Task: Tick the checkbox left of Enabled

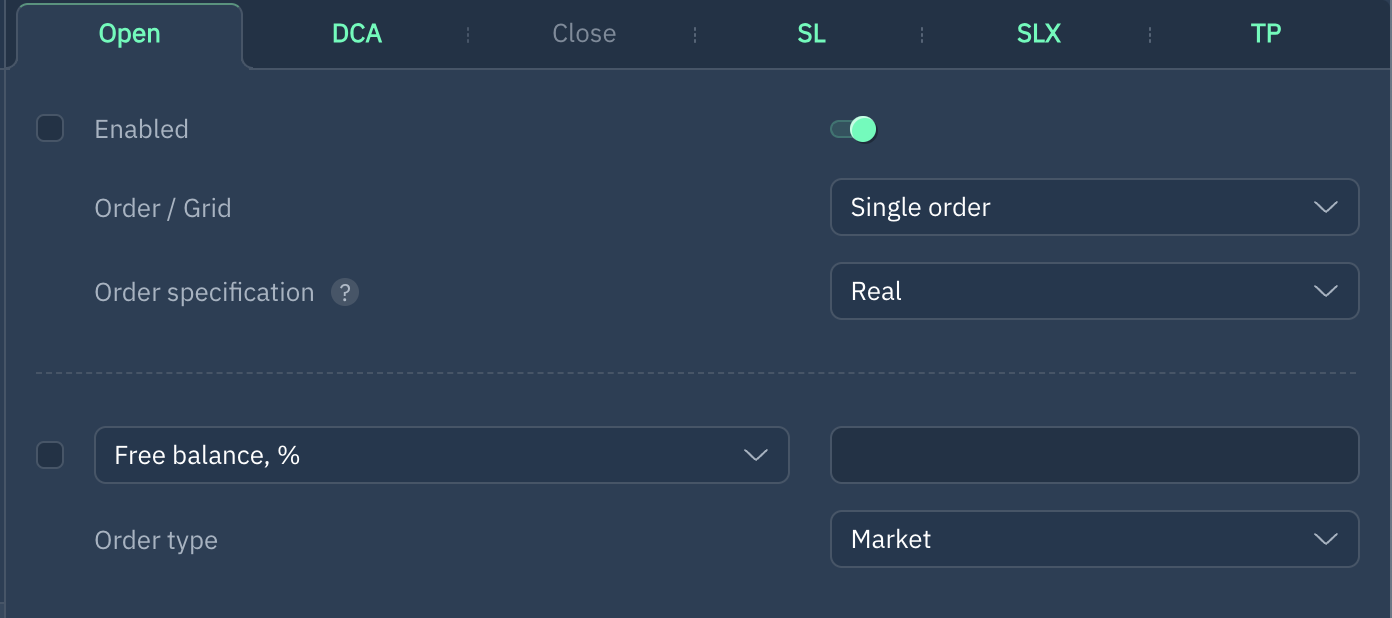Action: [x=50, y=129]
